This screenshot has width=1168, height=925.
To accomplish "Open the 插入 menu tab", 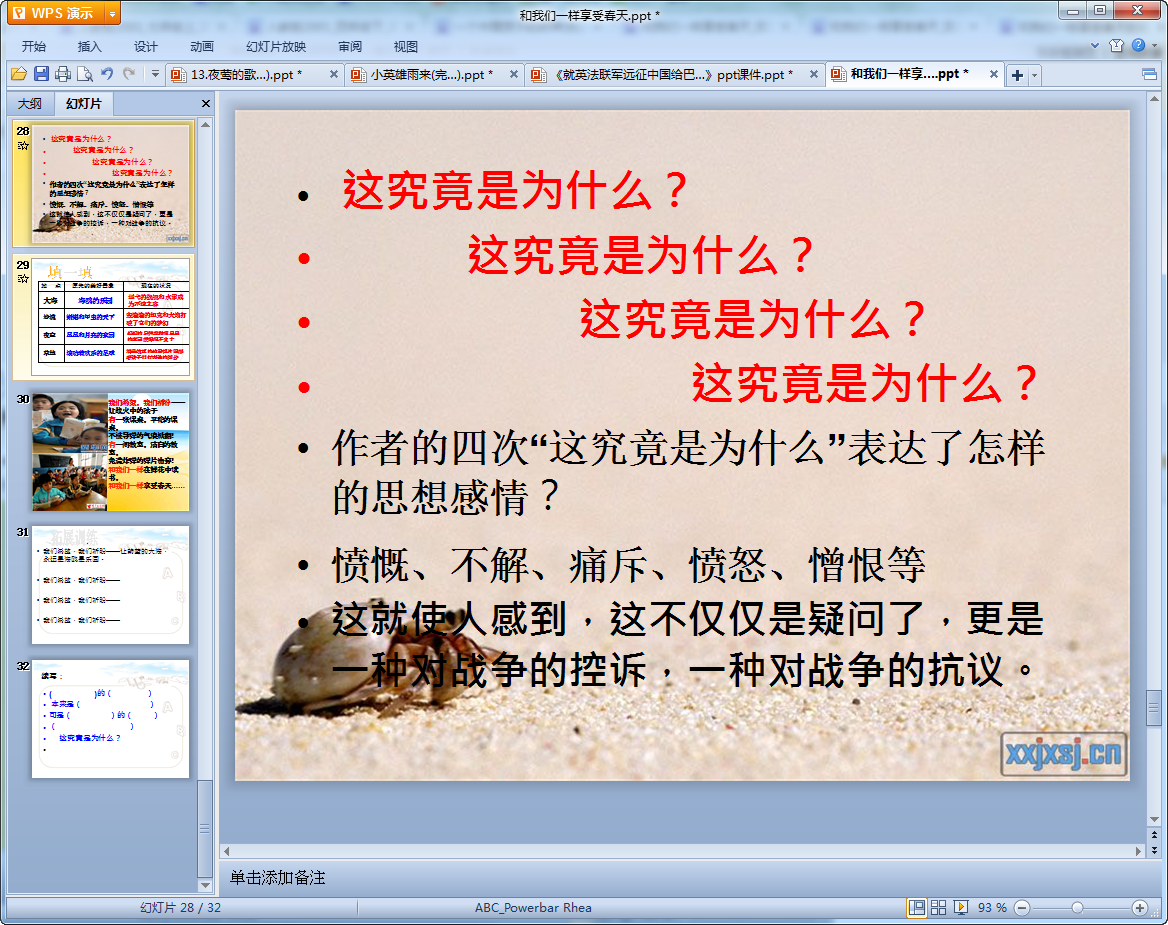I will click(90, 46).
